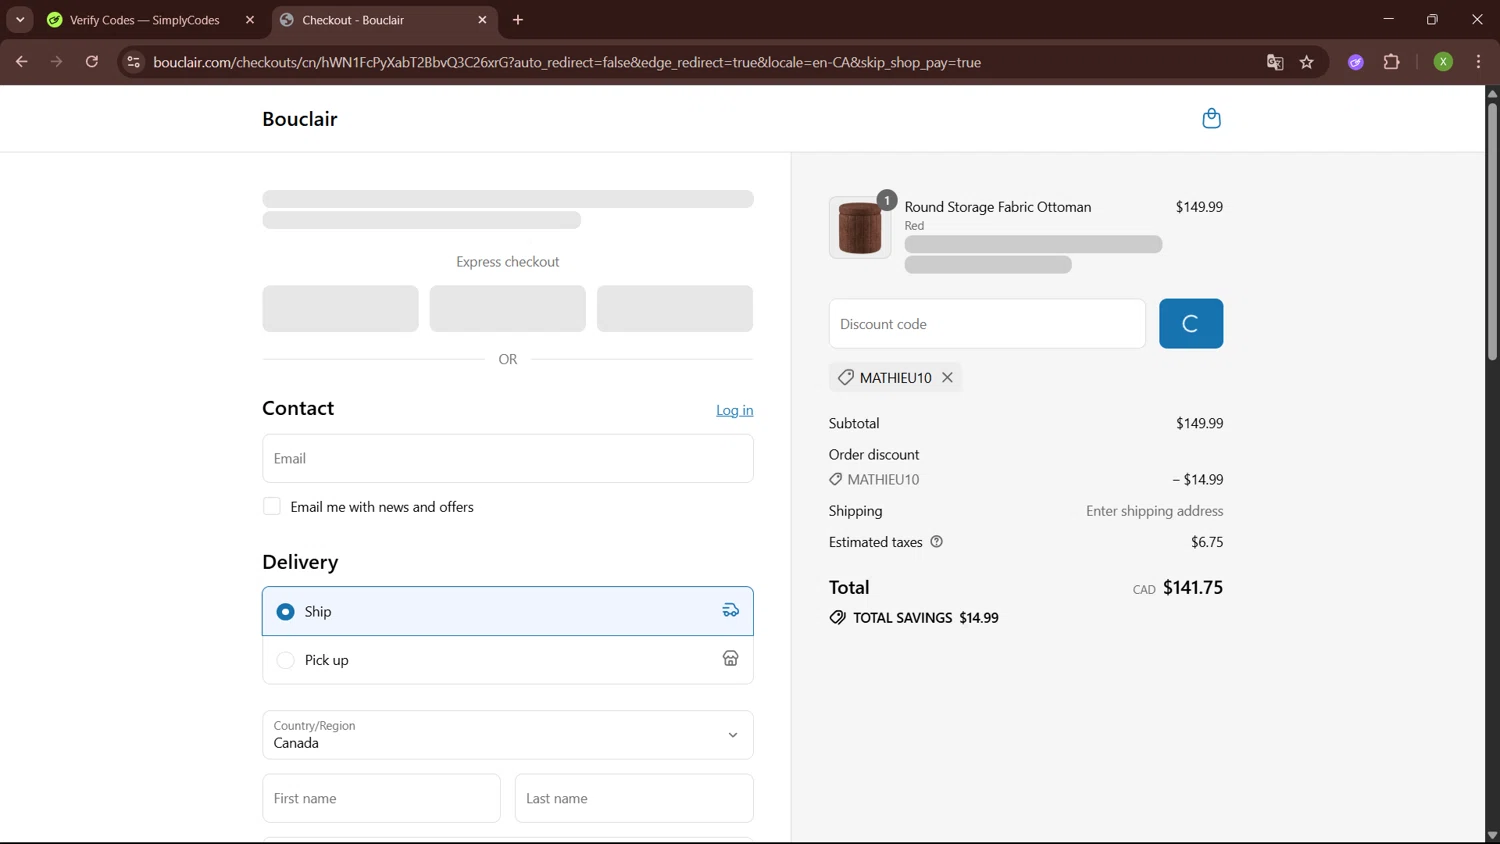The width and height of the screenshot is (1500, 844).
Task: Click the Express checkout label
Action: point(508,262)
